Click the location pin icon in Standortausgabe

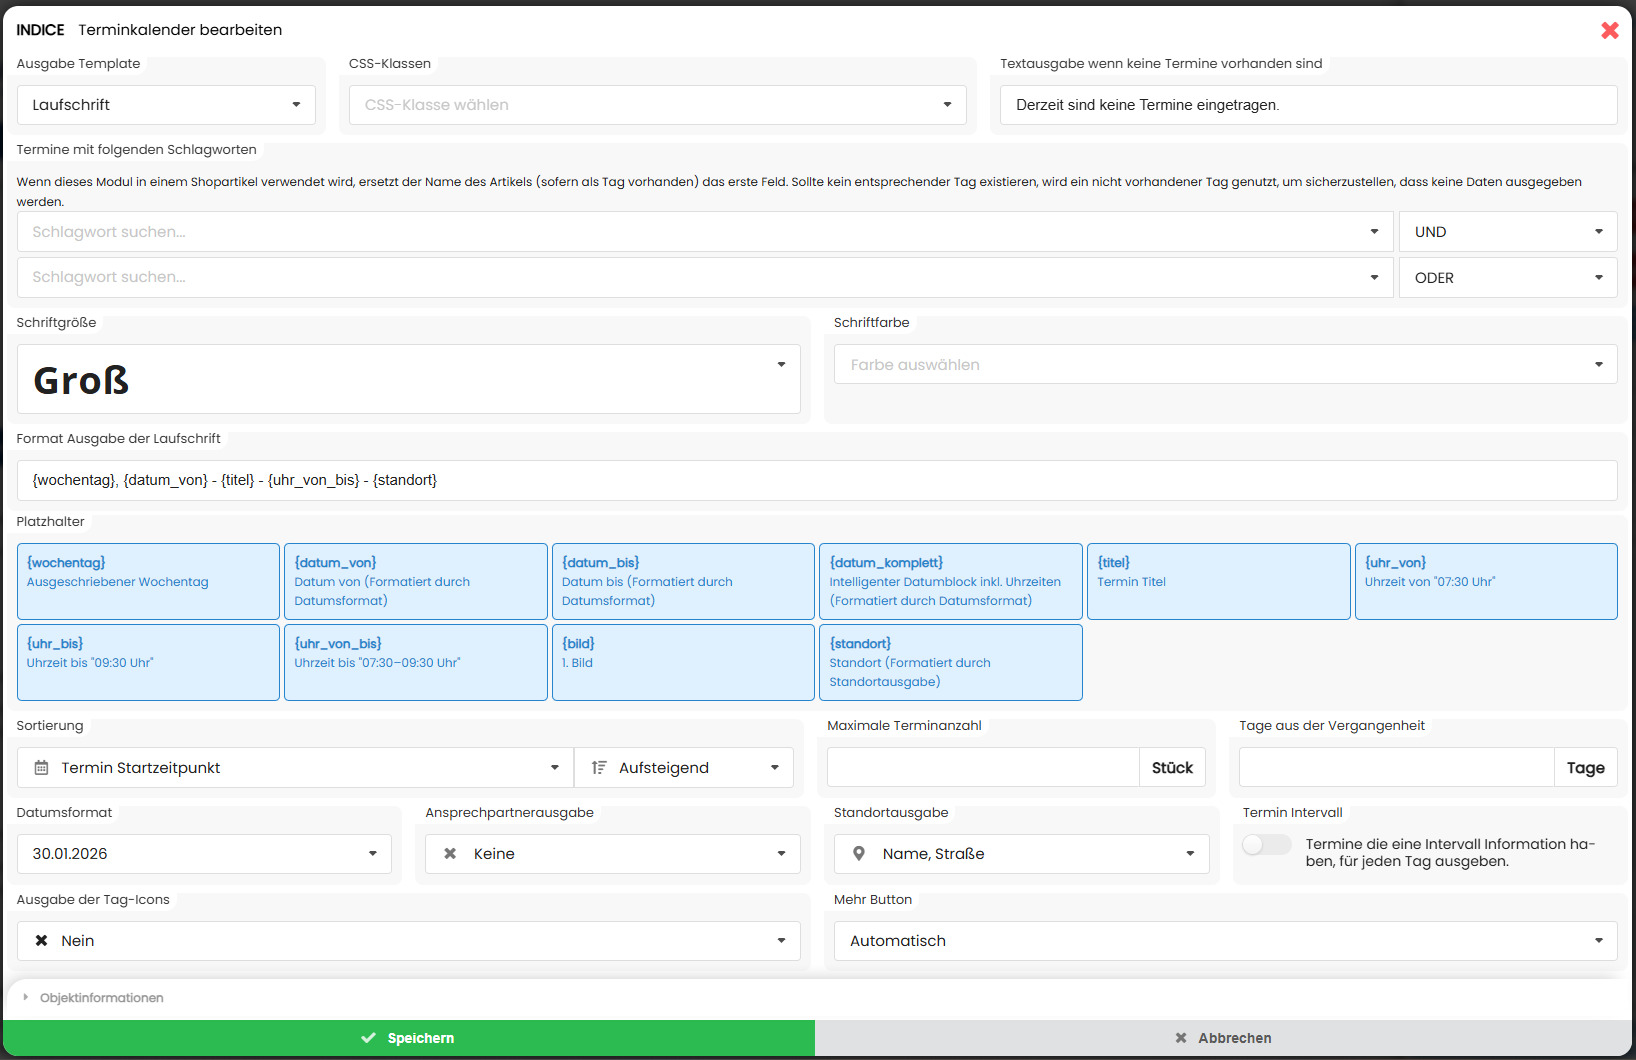tap(859, 854)
